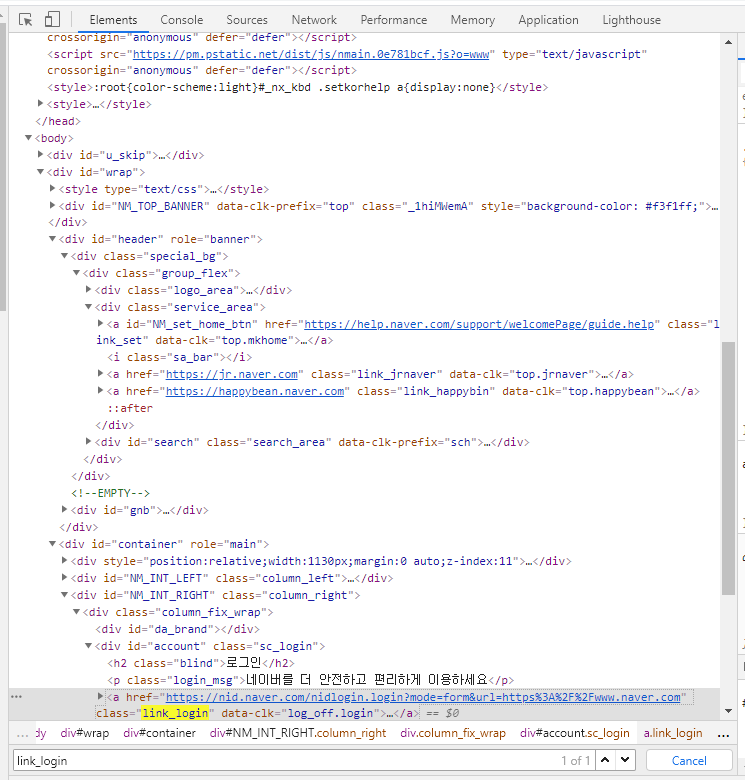
Task: Select the EMPTY comment node
Action: (110, 493)
